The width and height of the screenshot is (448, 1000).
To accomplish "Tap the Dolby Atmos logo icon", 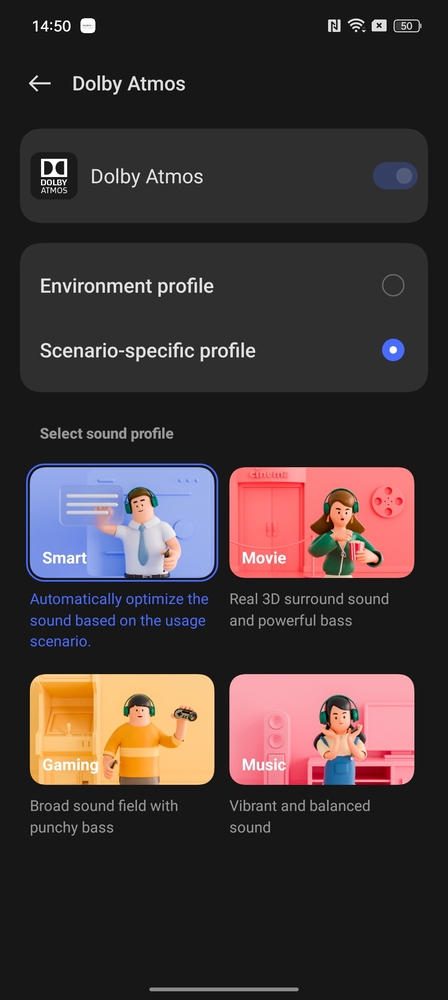I will 54,176.
